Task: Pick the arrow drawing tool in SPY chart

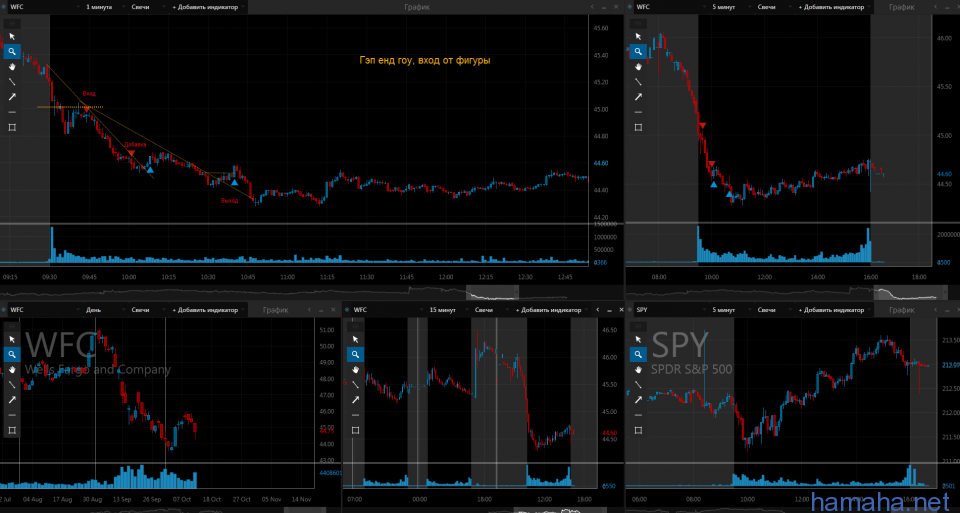Action: [638, 400]
